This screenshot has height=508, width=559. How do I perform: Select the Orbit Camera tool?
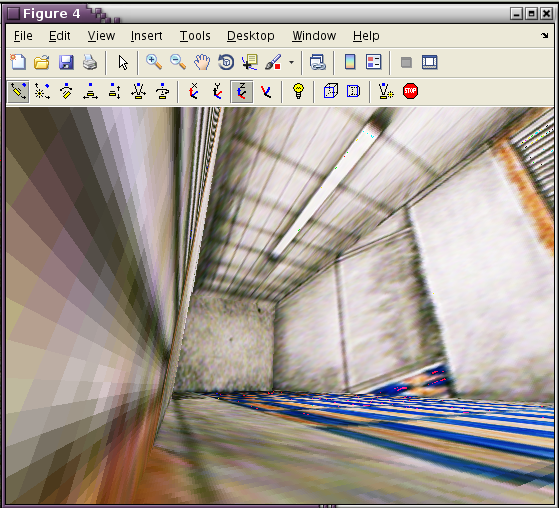[x=19, y=92]
